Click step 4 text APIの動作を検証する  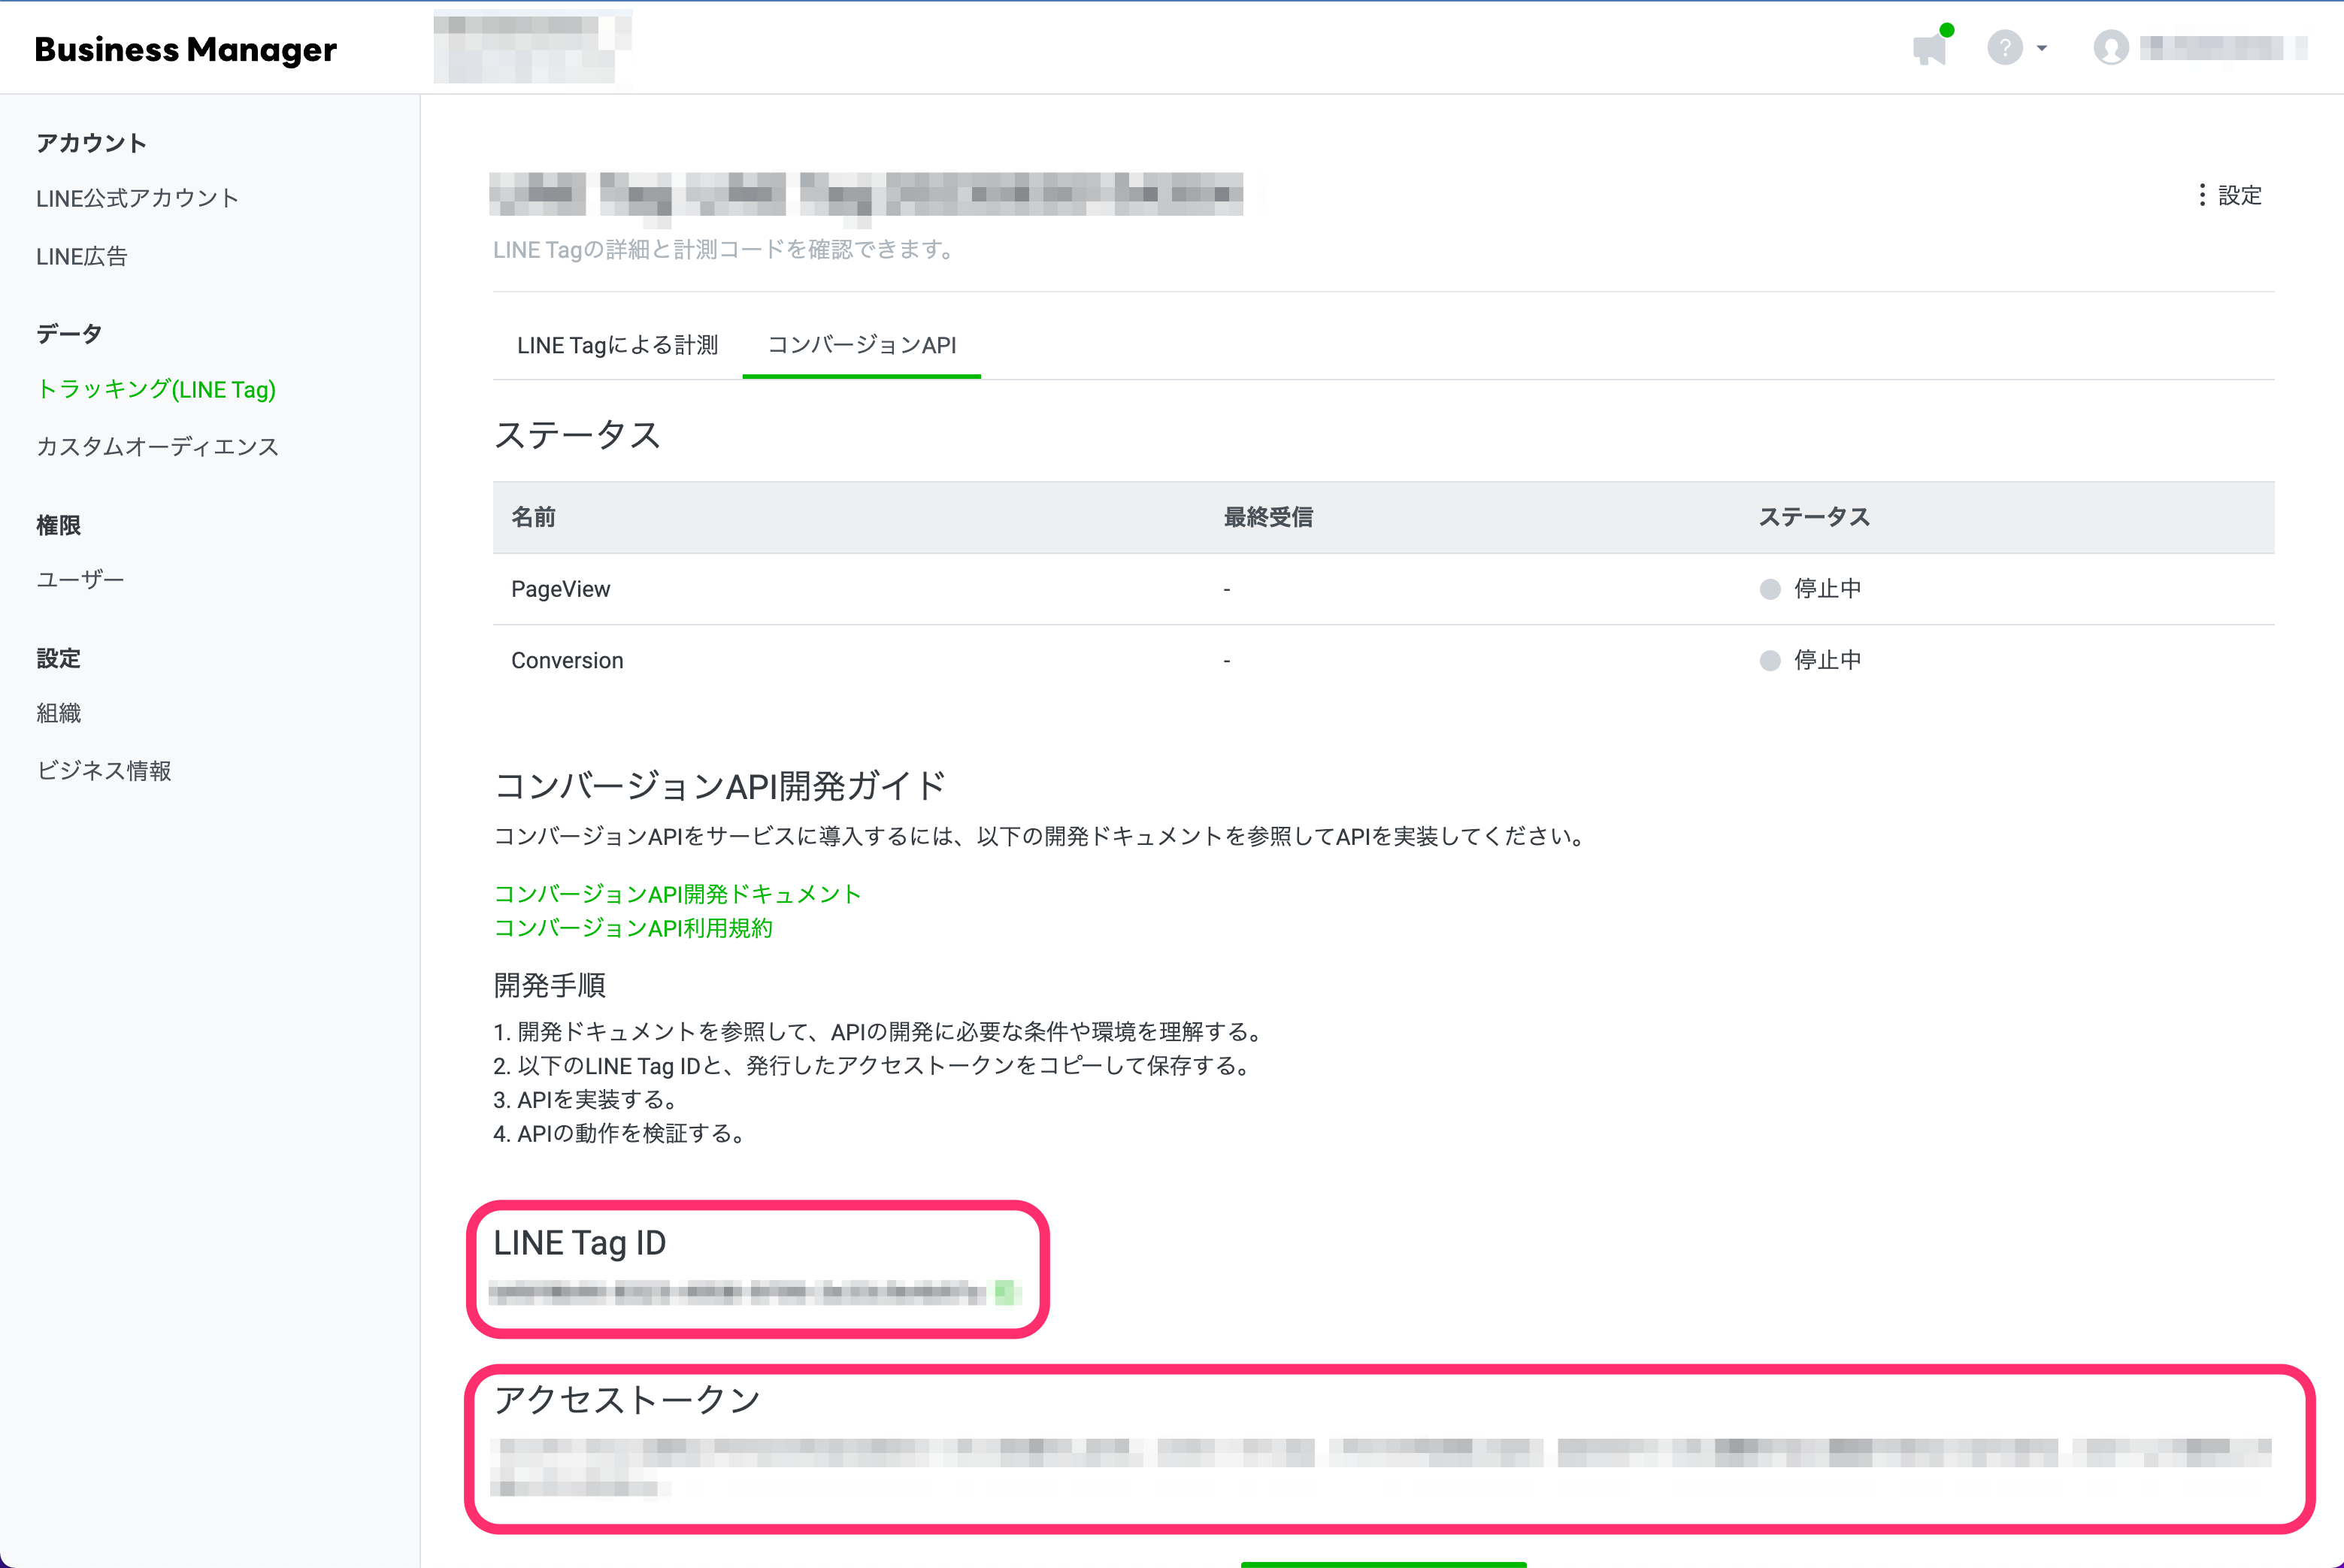click(x=620, y=1134)
